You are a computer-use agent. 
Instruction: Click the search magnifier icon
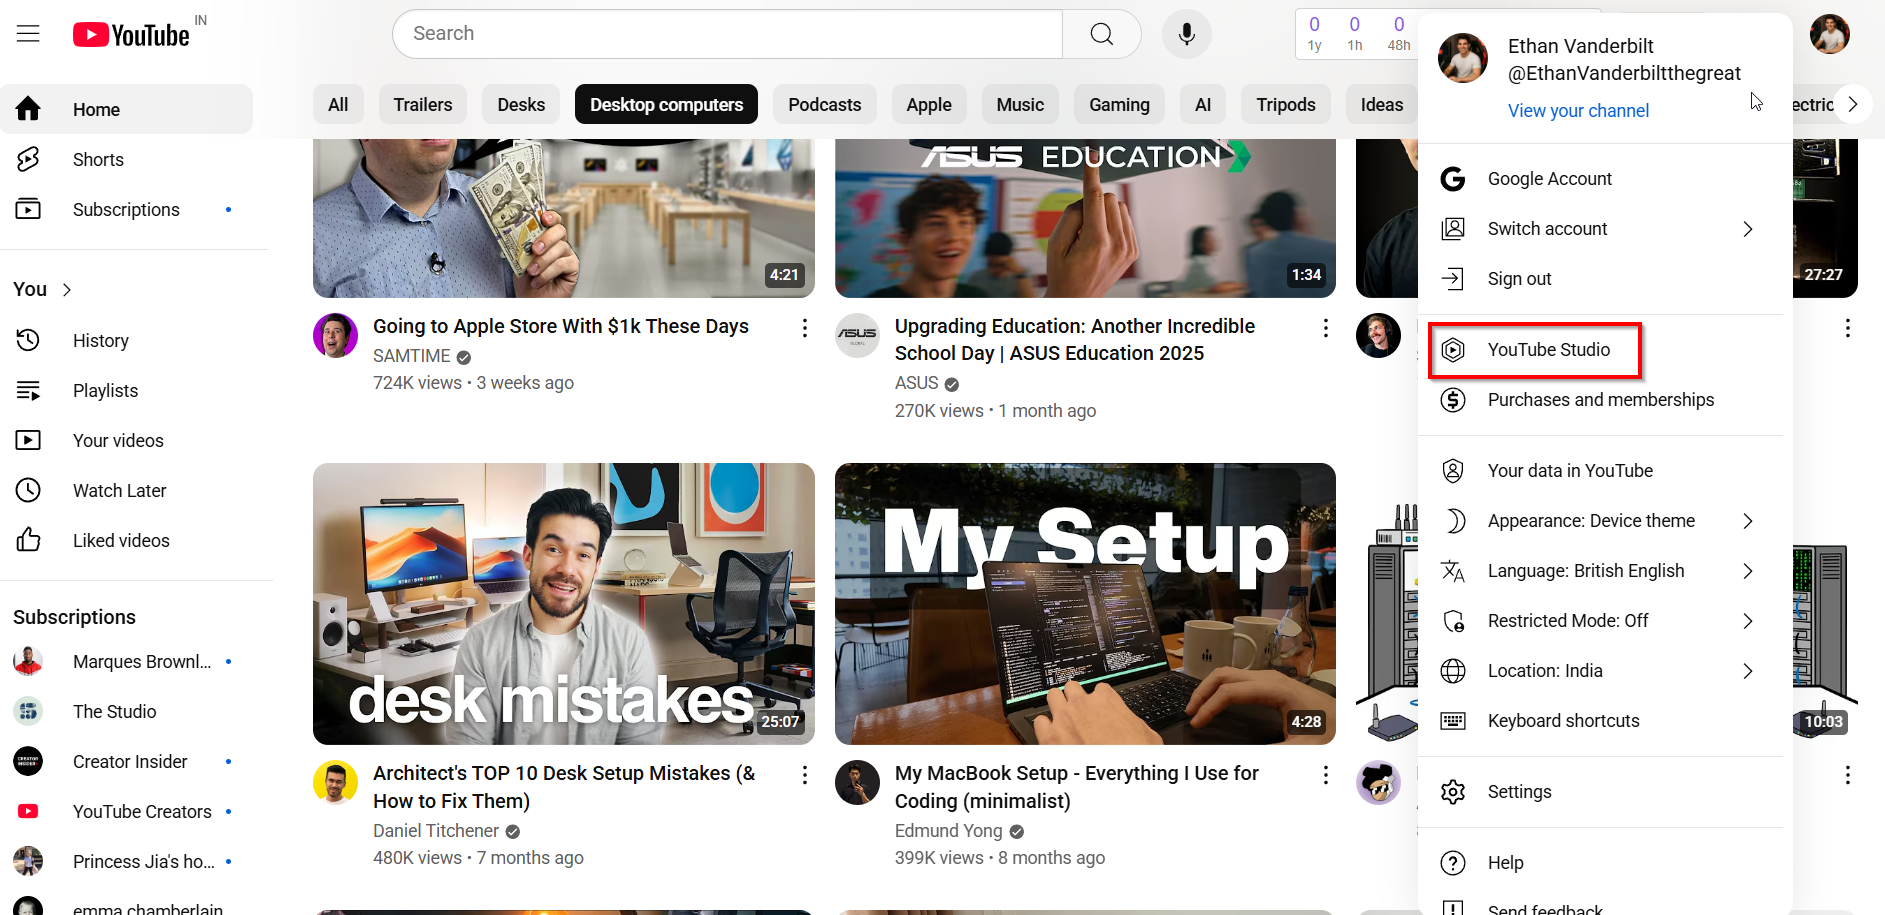tap(1101, 33)
